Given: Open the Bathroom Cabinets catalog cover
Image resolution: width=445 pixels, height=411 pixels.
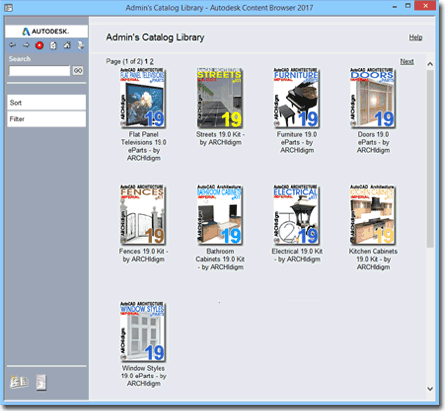Looking at the screenshot, I should [x=219, y=215].
